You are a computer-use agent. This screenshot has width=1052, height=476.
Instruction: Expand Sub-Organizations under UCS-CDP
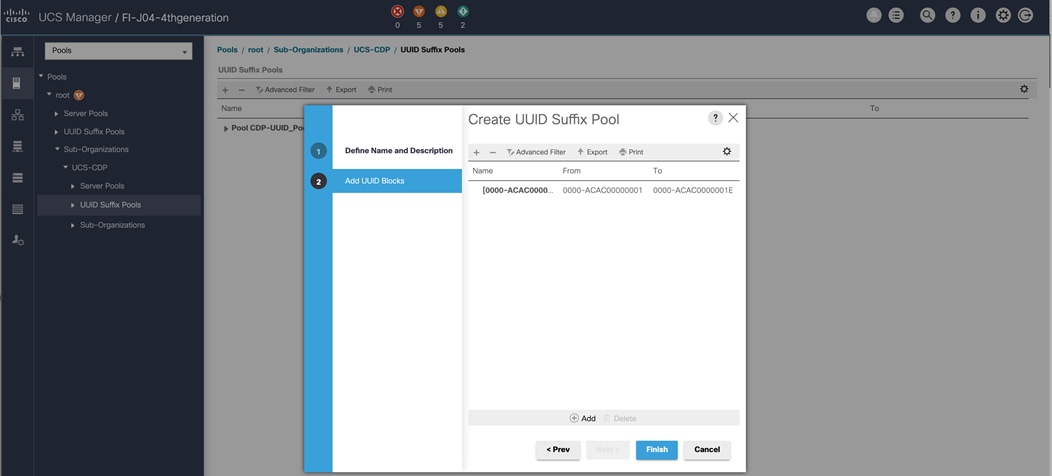click(72, 225)
